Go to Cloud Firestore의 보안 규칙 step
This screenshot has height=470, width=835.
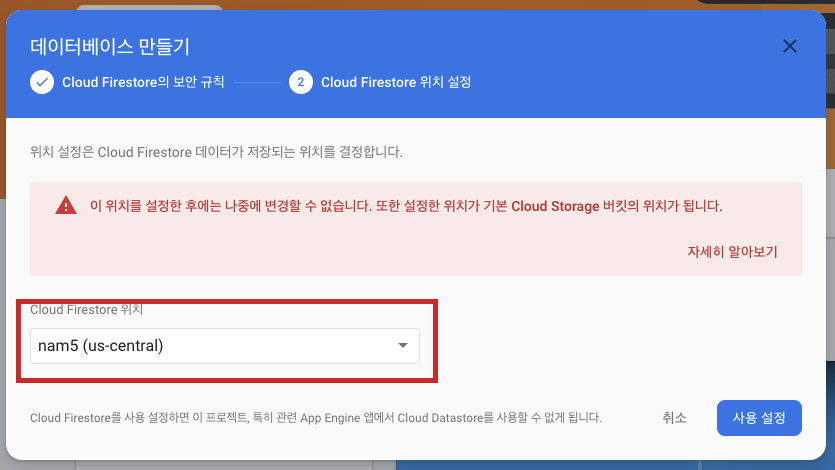[143, 83]
